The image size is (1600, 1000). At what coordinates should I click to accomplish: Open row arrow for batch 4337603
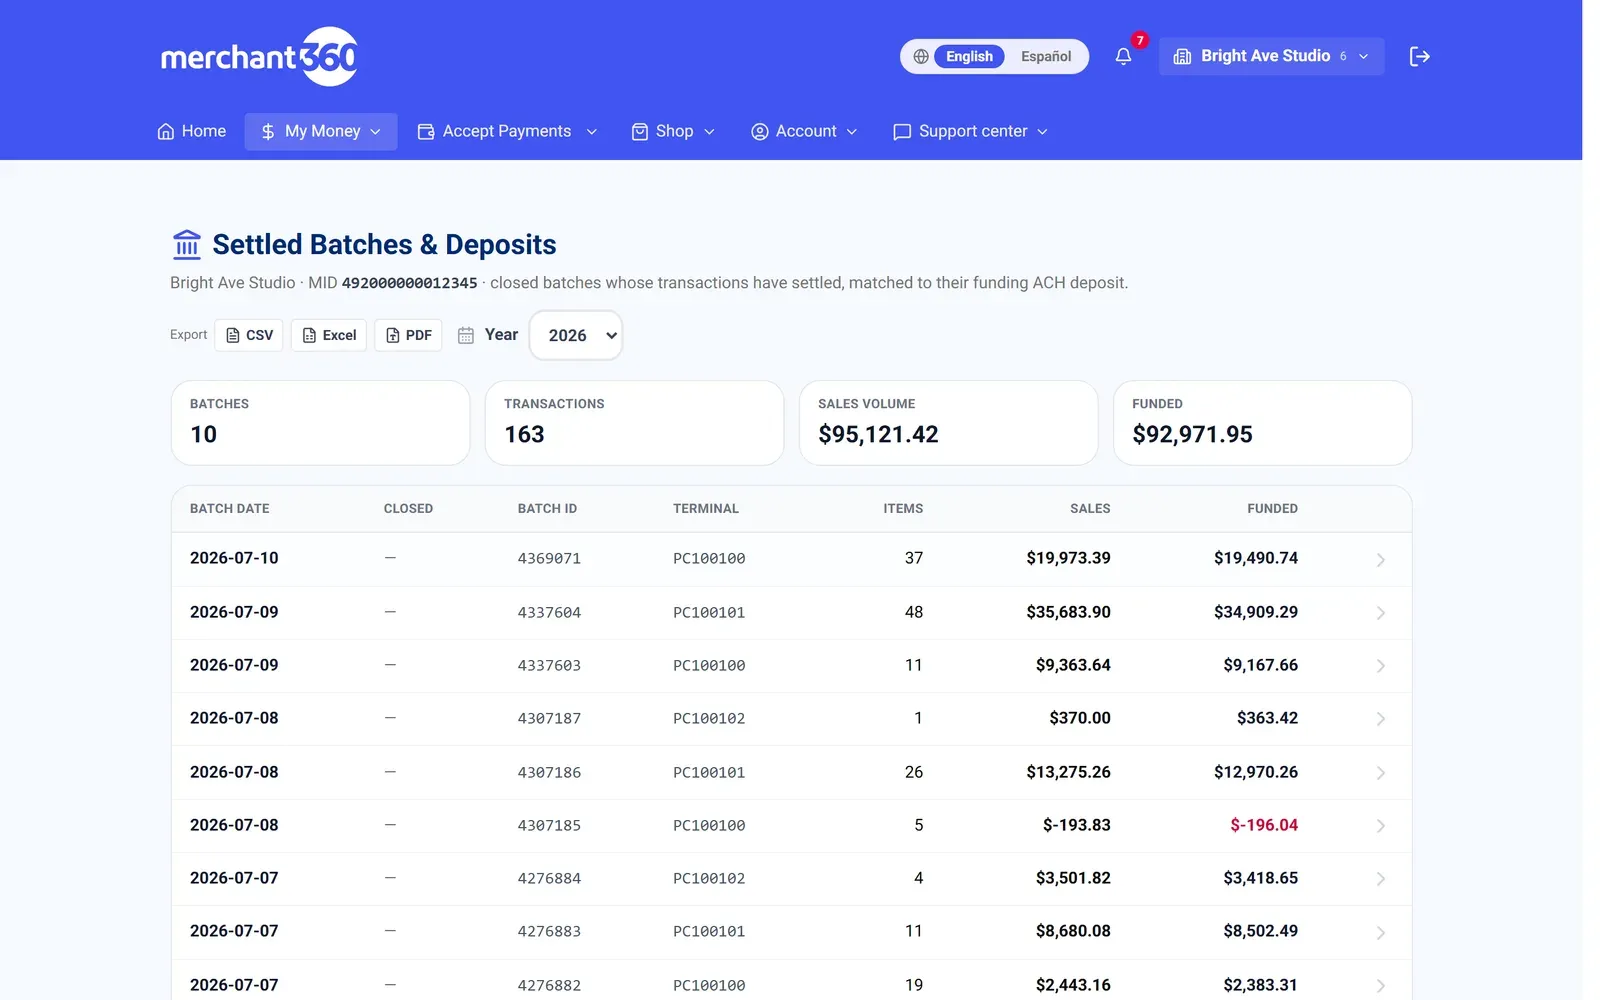point(1380,665)
